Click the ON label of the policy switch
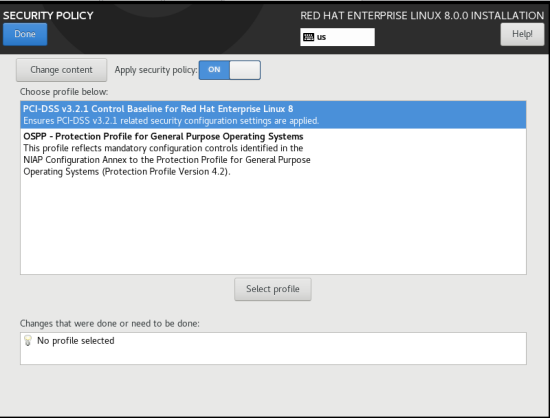 click(214, 69)
